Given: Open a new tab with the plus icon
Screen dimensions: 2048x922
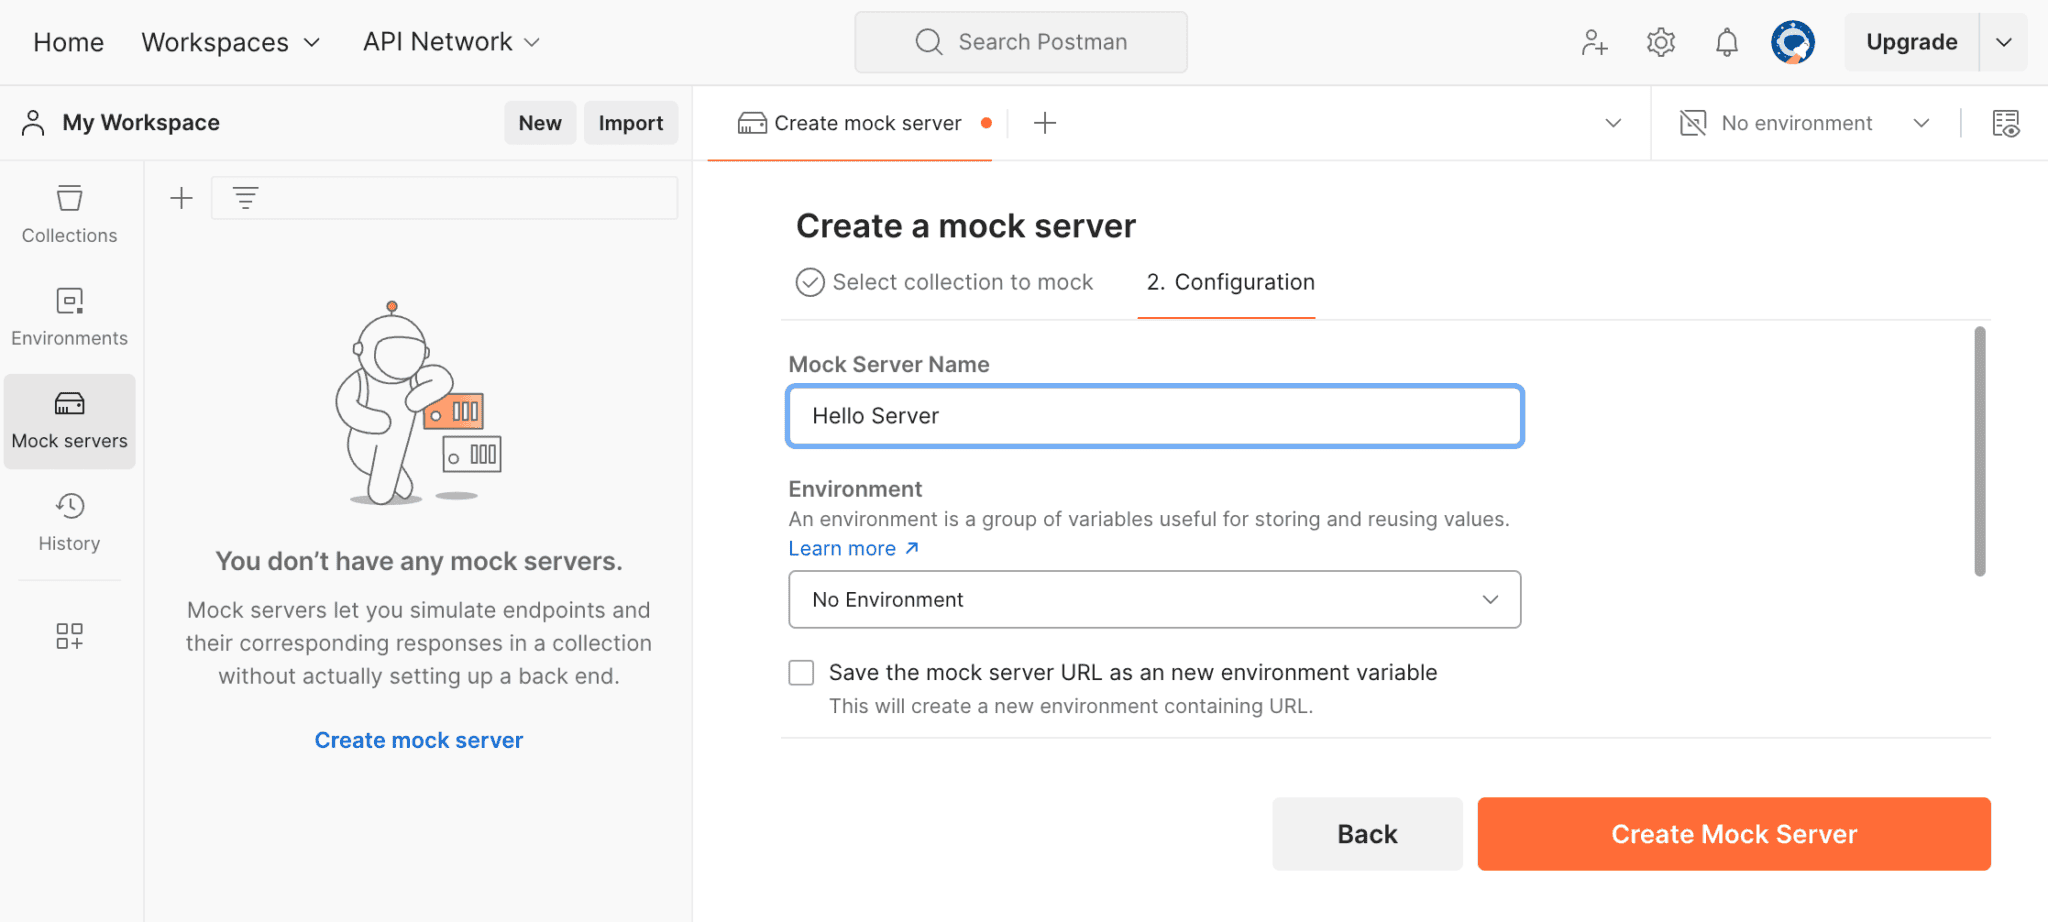Looking at the screenshot, I should (1044, 122).
